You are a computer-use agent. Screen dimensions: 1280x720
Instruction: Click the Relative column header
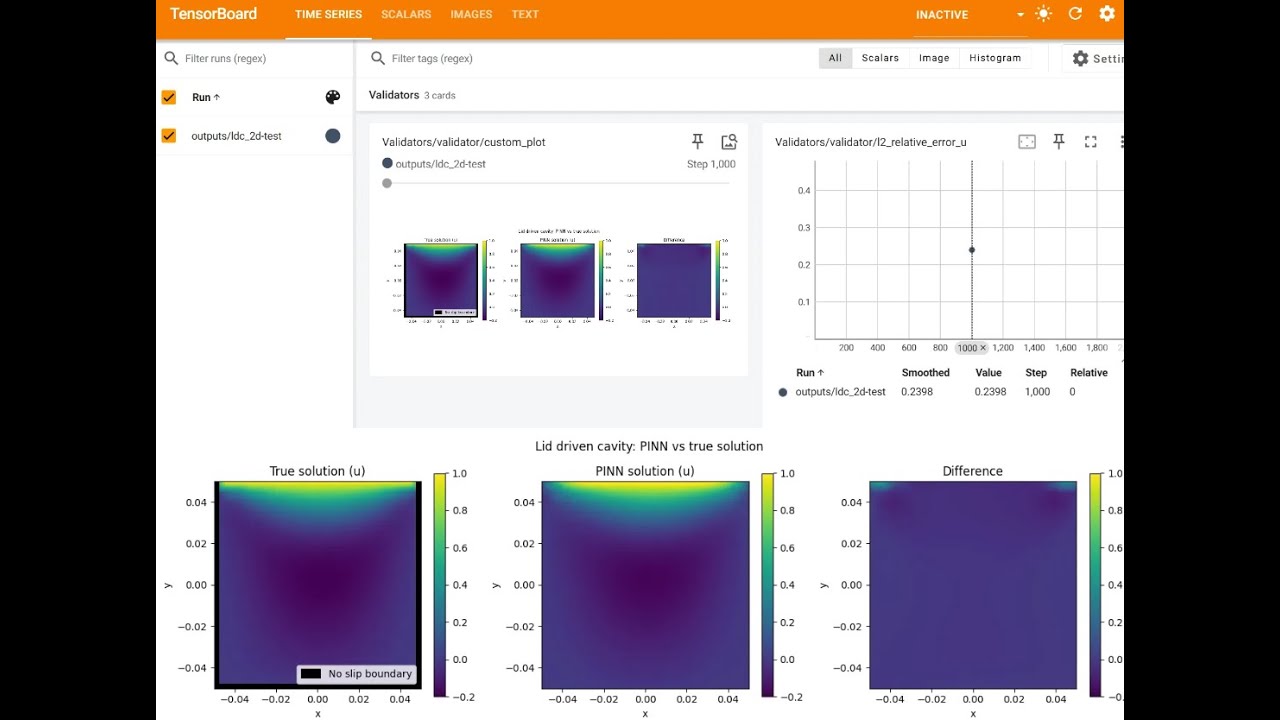point(1088,373)
